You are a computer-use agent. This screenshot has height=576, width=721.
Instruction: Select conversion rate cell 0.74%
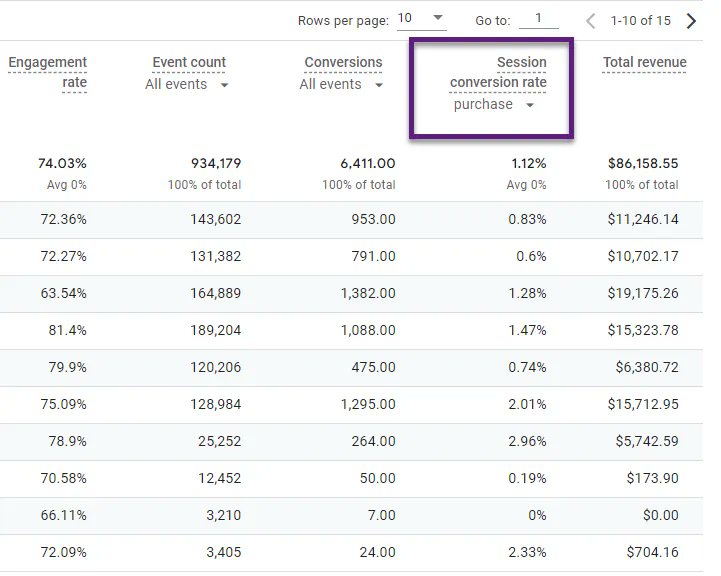tap(527, 367)
